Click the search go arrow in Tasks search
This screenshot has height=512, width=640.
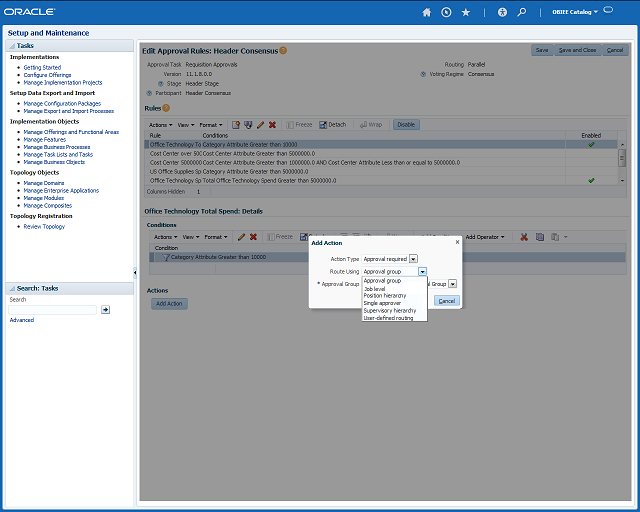tap(105, 310)
